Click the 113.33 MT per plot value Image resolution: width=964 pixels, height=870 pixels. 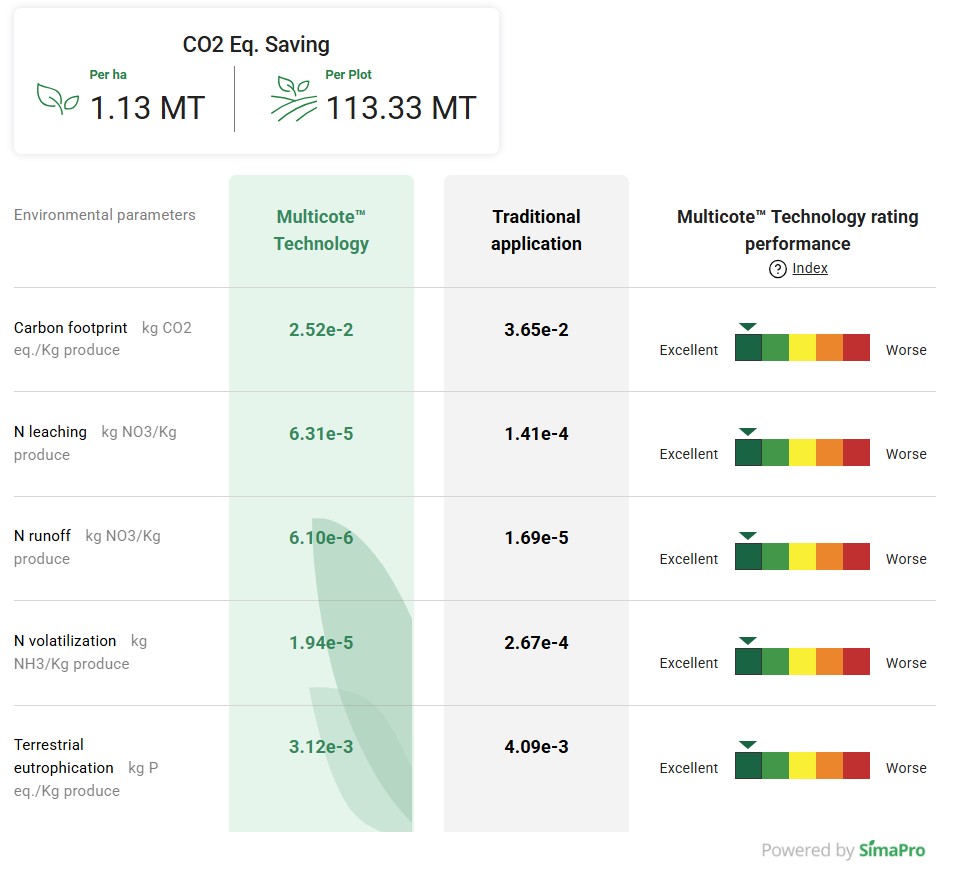[401, 108]
